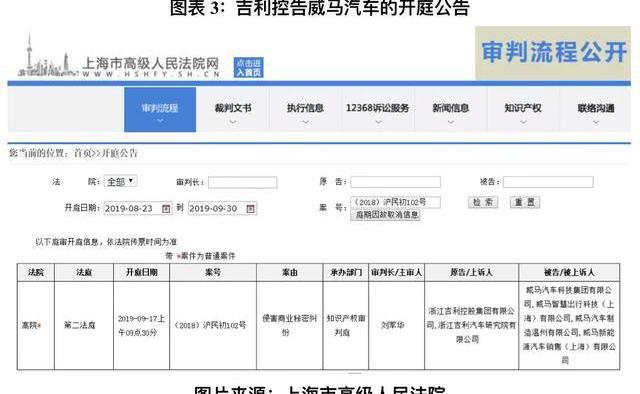The height and width of the screenshot is (394, 640).
Task: Click the calendar icon beside start date 2019-08-23
Action: tap(166, 209)
